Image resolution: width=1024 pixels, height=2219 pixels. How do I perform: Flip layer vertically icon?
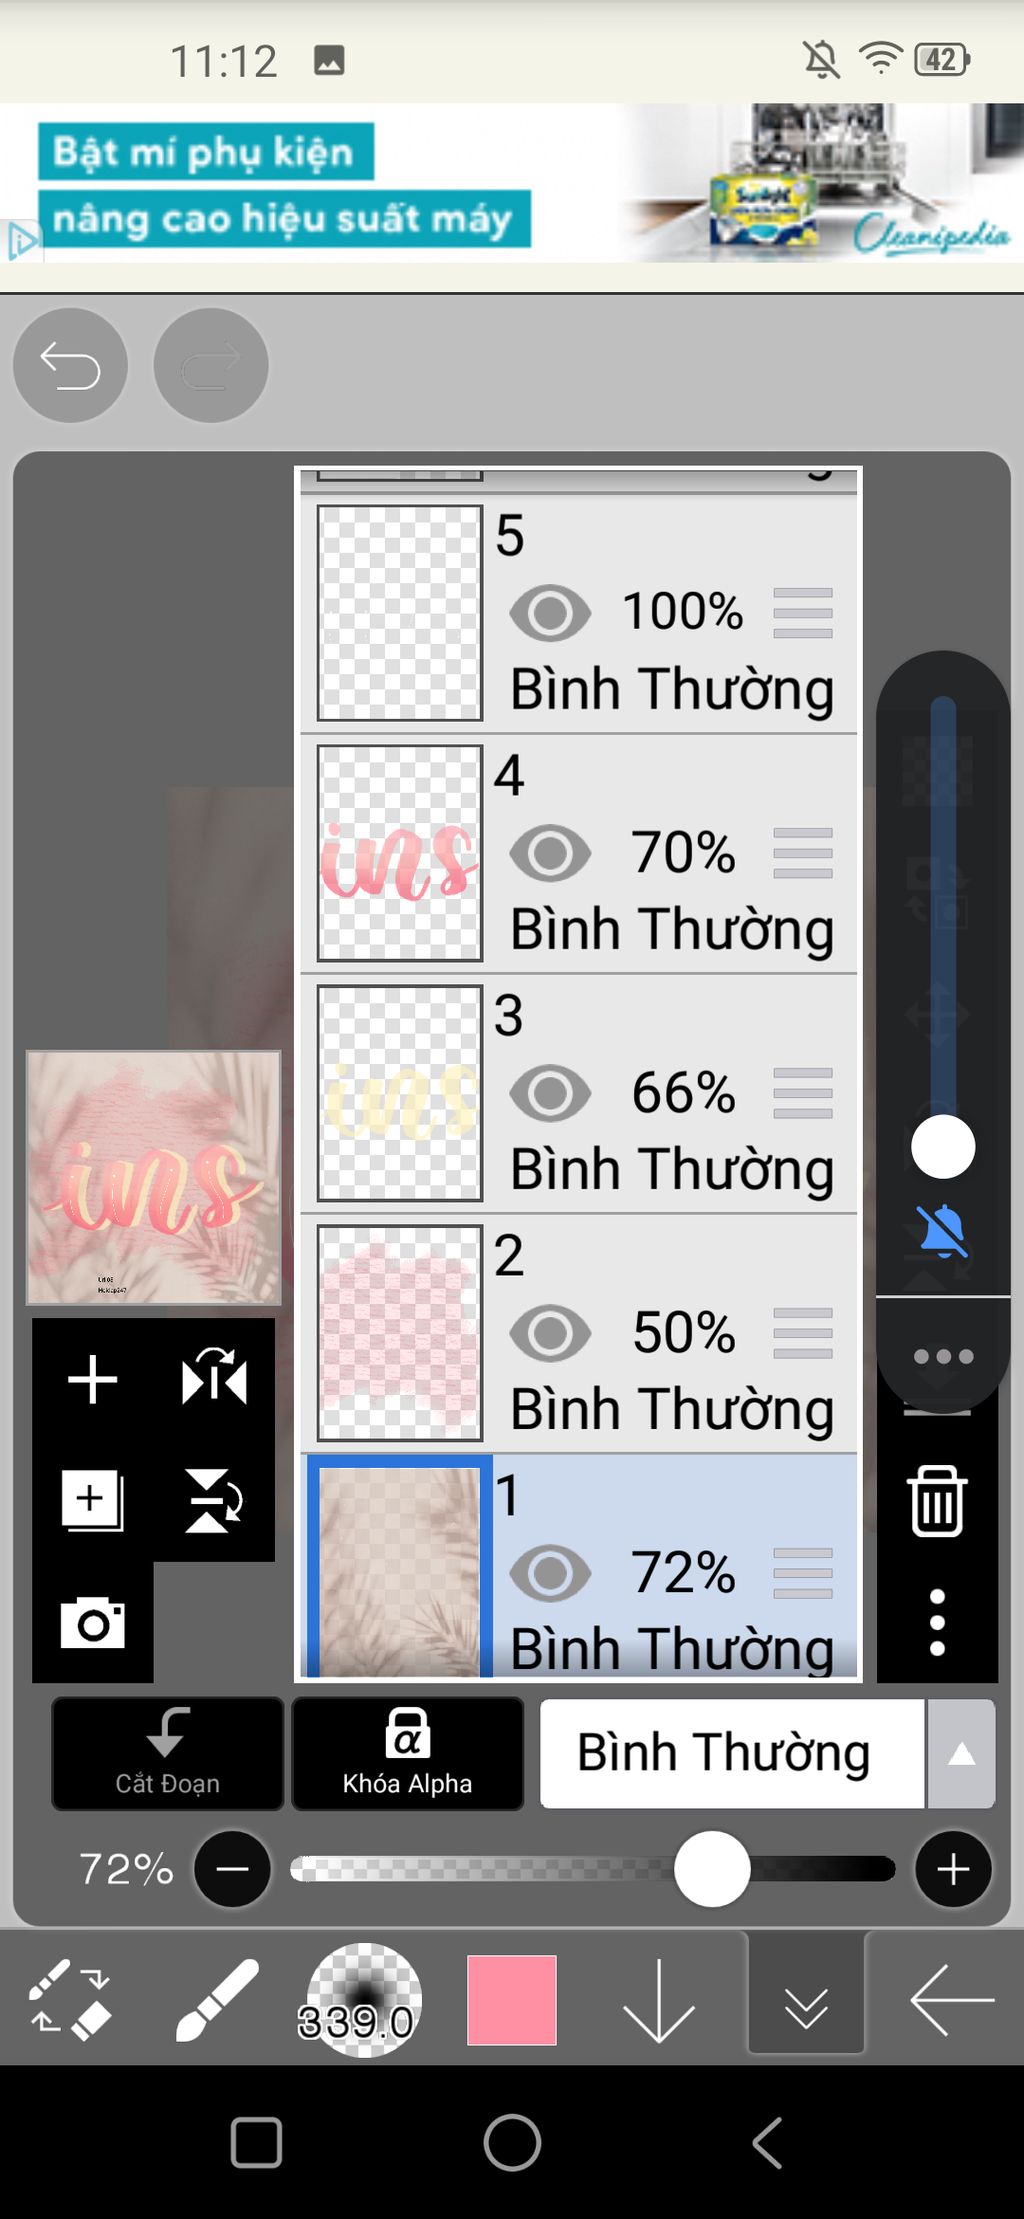pos(214,1500)
